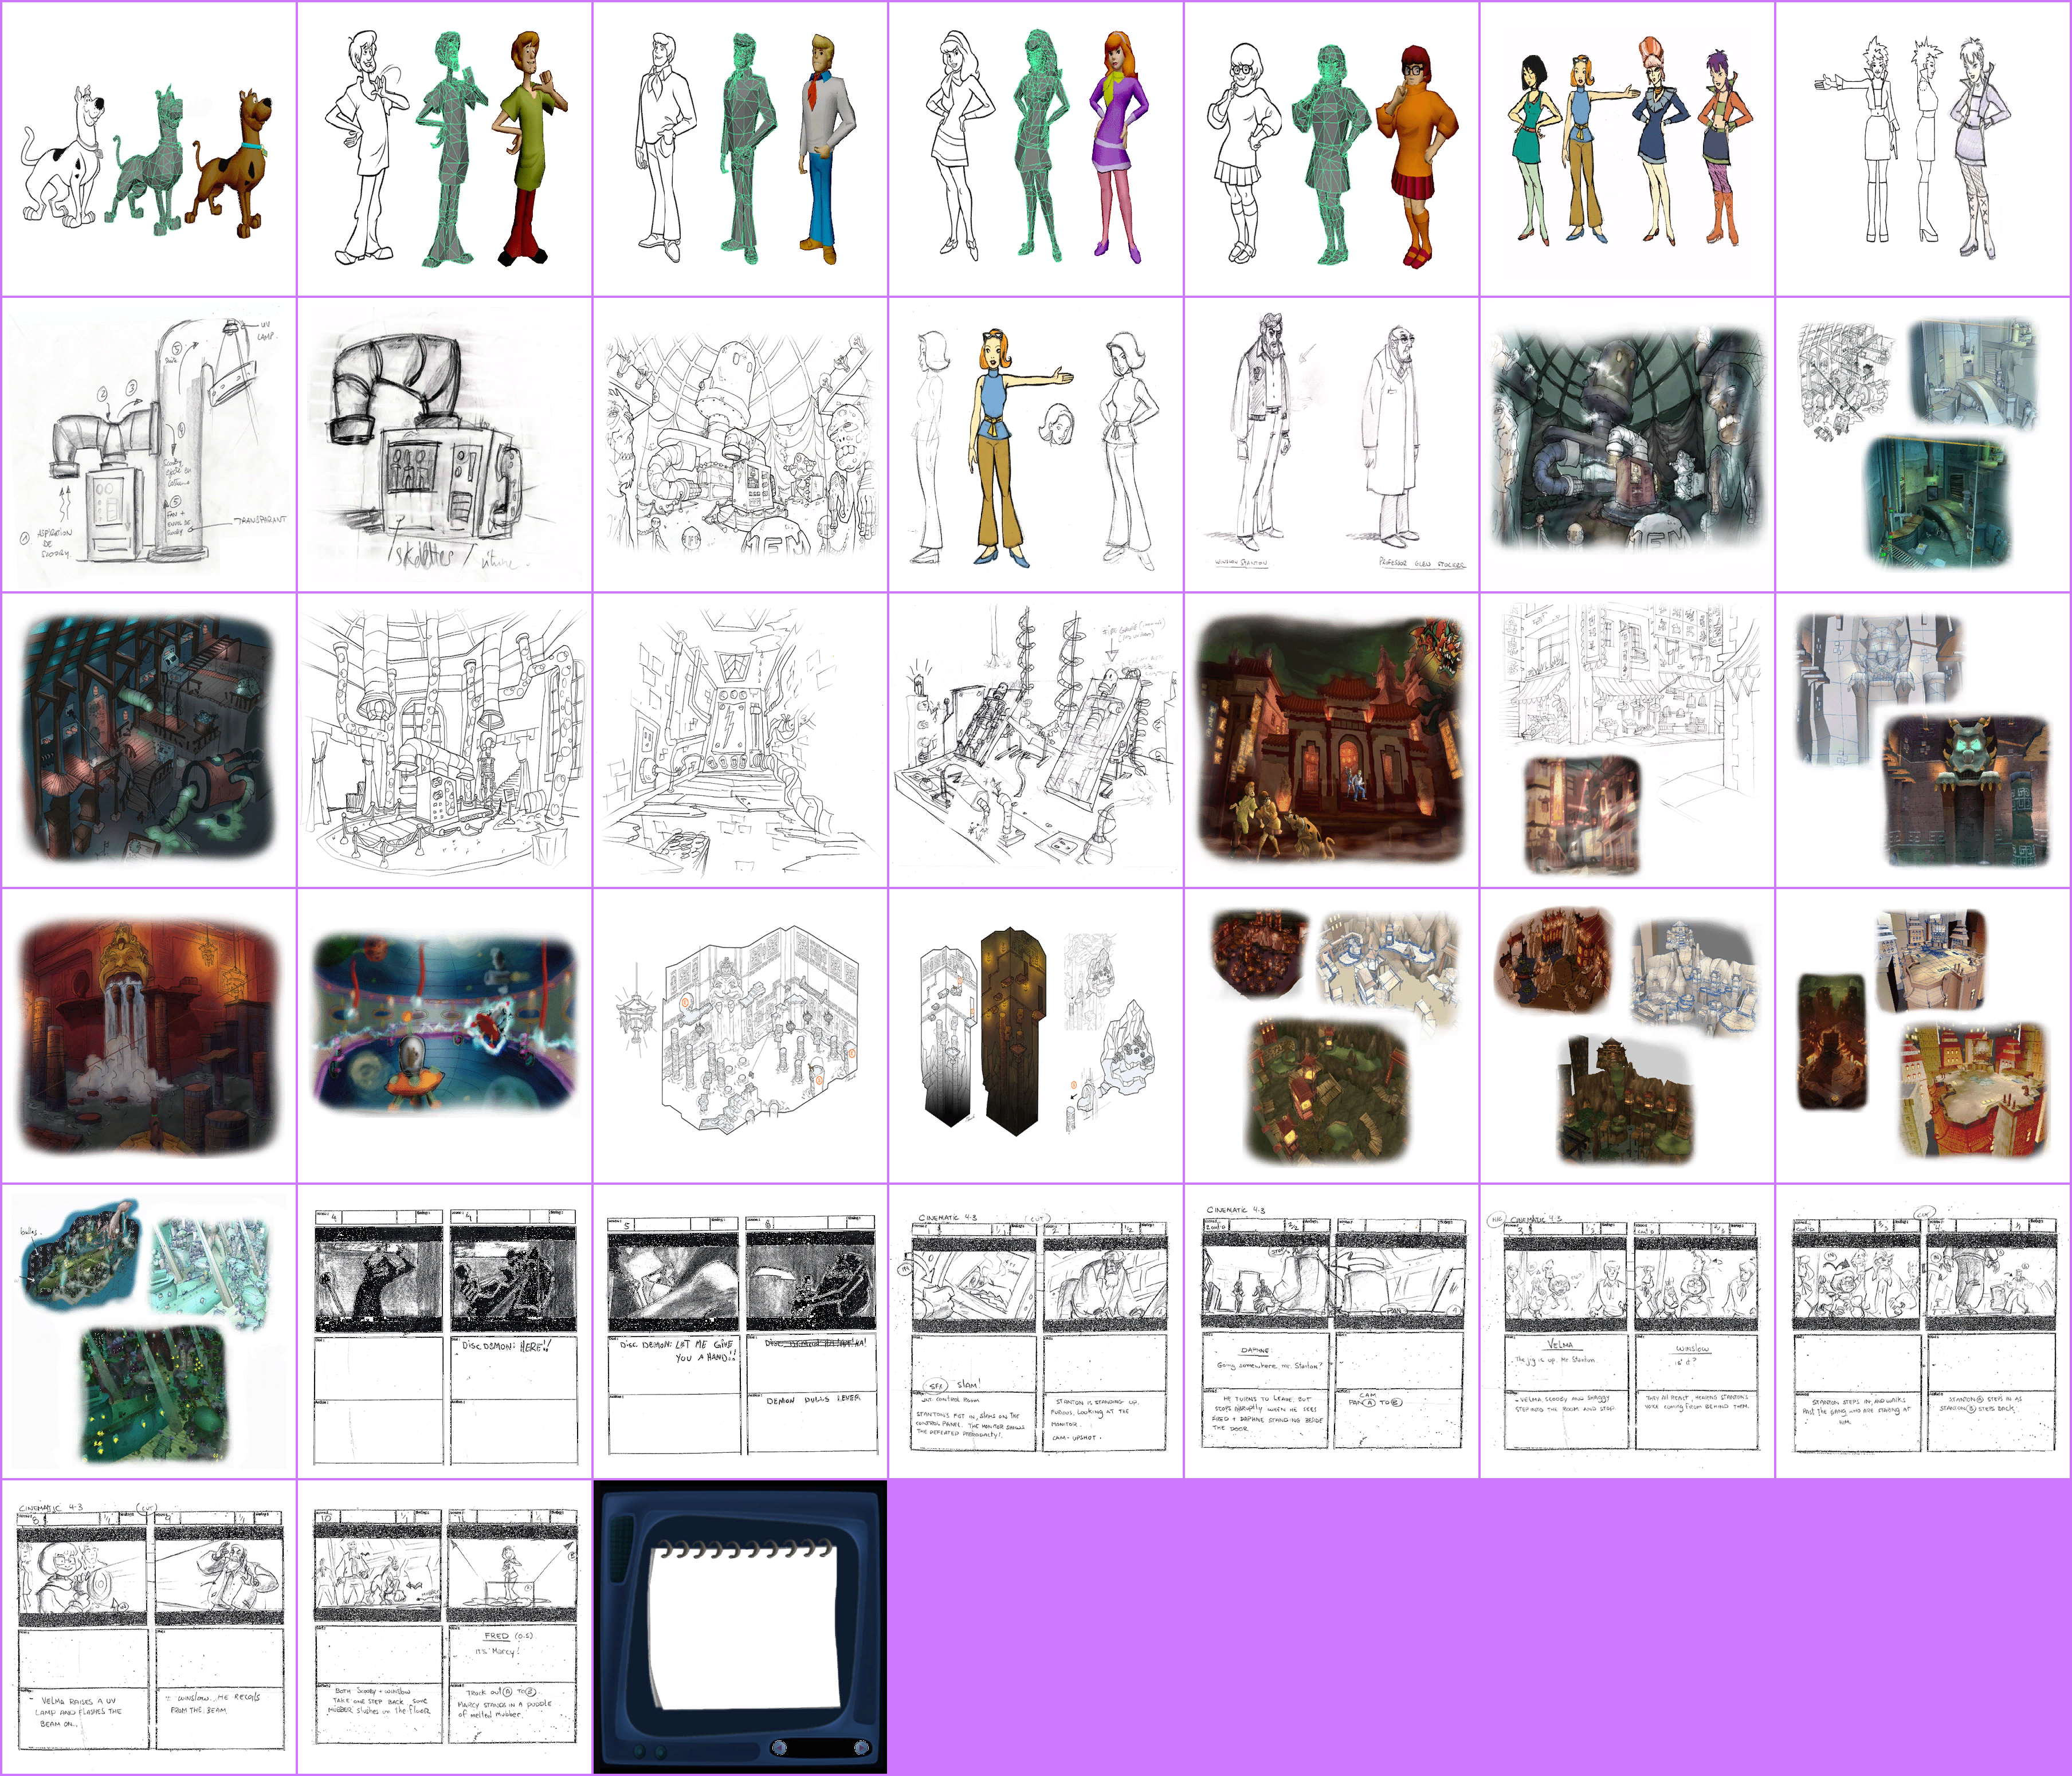
Task: Select the blue sci-fi room painting
Action: [x=444, y=1036]
